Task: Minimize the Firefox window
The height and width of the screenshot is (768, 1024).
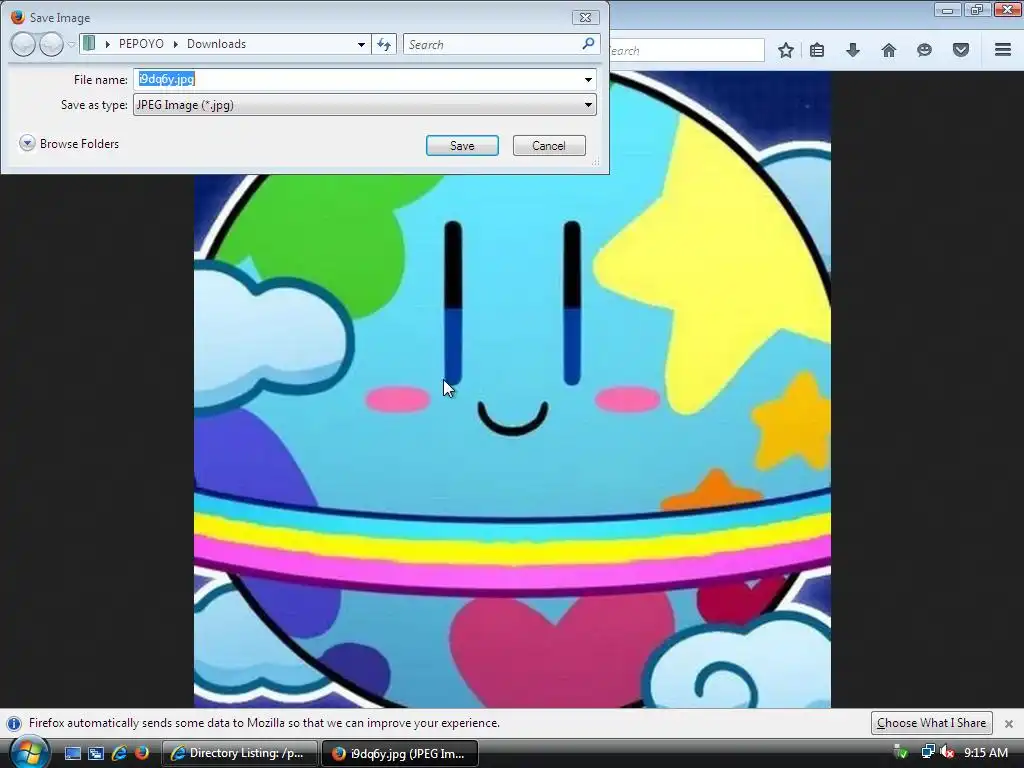Action: pos(947,10)
